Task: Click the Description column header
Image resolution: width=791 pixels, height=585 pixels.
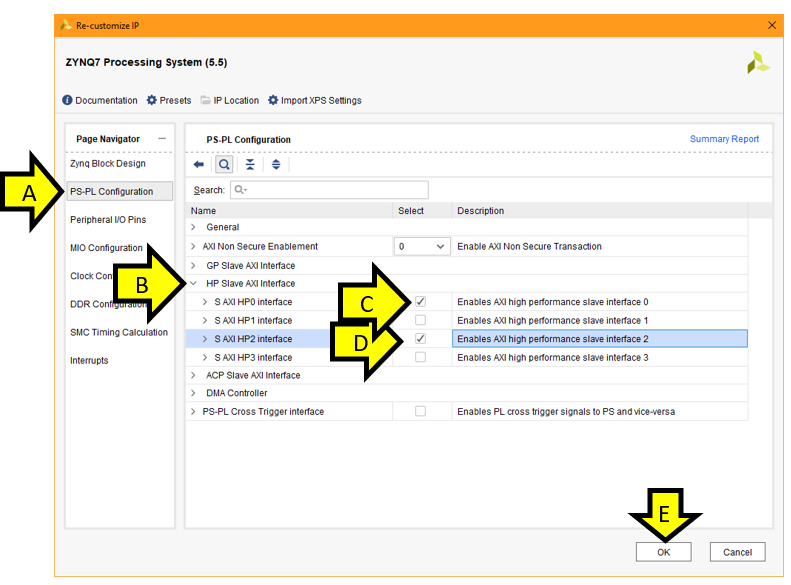Action: click(600, 211)
